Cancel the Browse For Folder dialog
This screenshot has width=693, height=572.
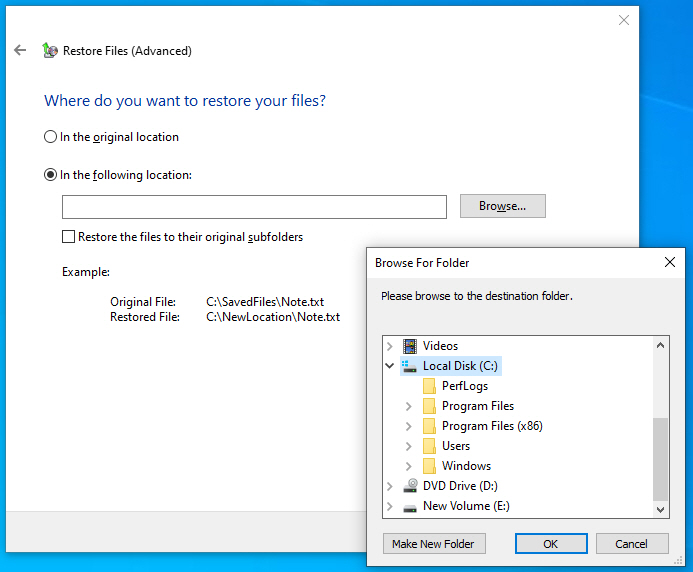632,544
